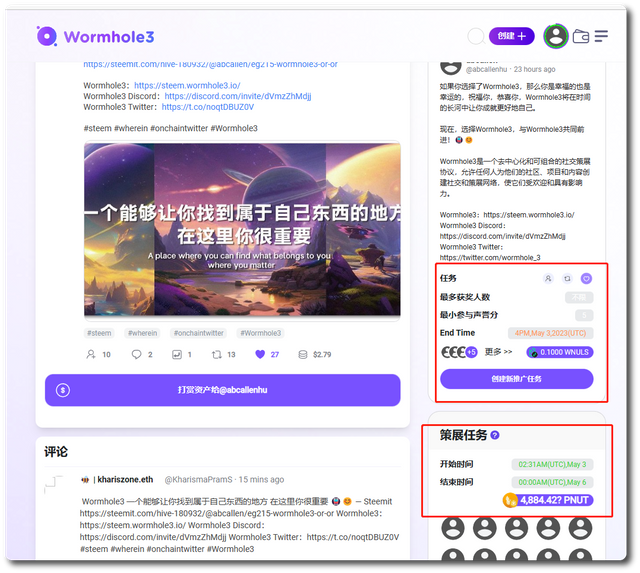The width and height of the screenshot is (640, 573).
Task: Click the help question icon beside 策展任务
Action: (x=495, y=435)
